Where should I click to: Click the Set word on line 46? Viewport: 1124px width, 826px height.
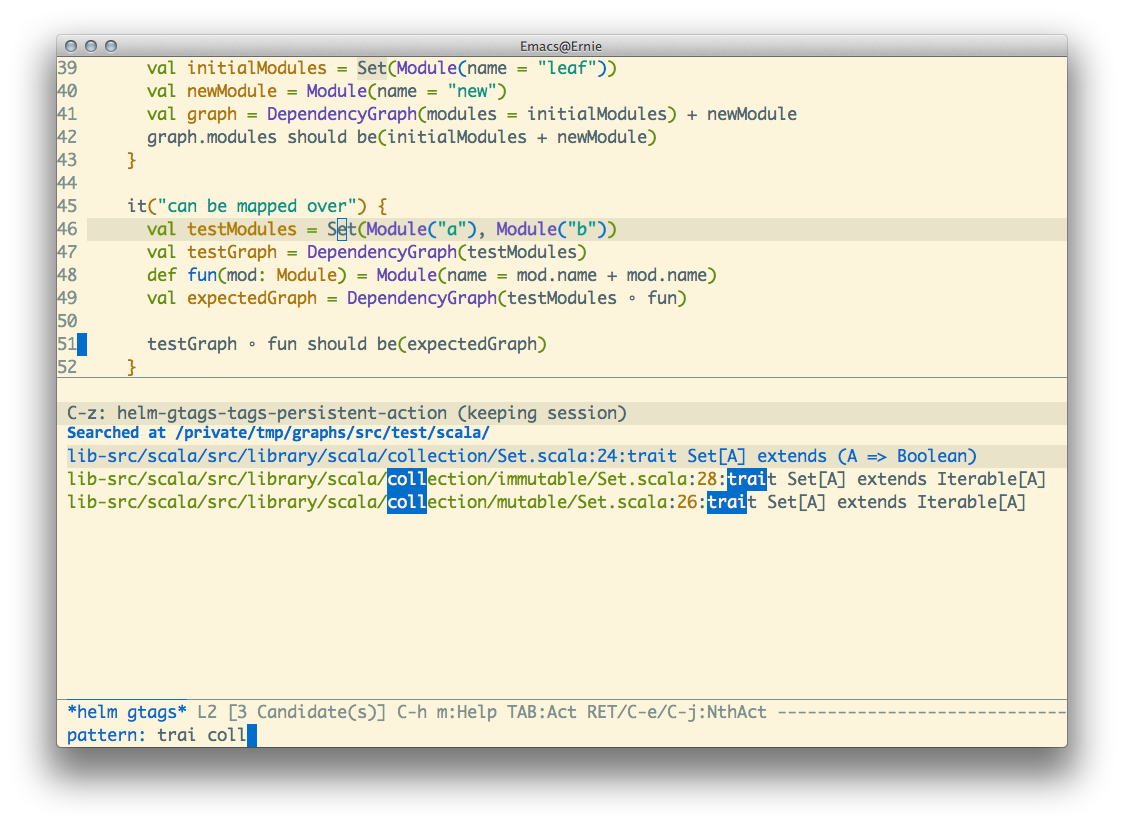click(342, 229)
